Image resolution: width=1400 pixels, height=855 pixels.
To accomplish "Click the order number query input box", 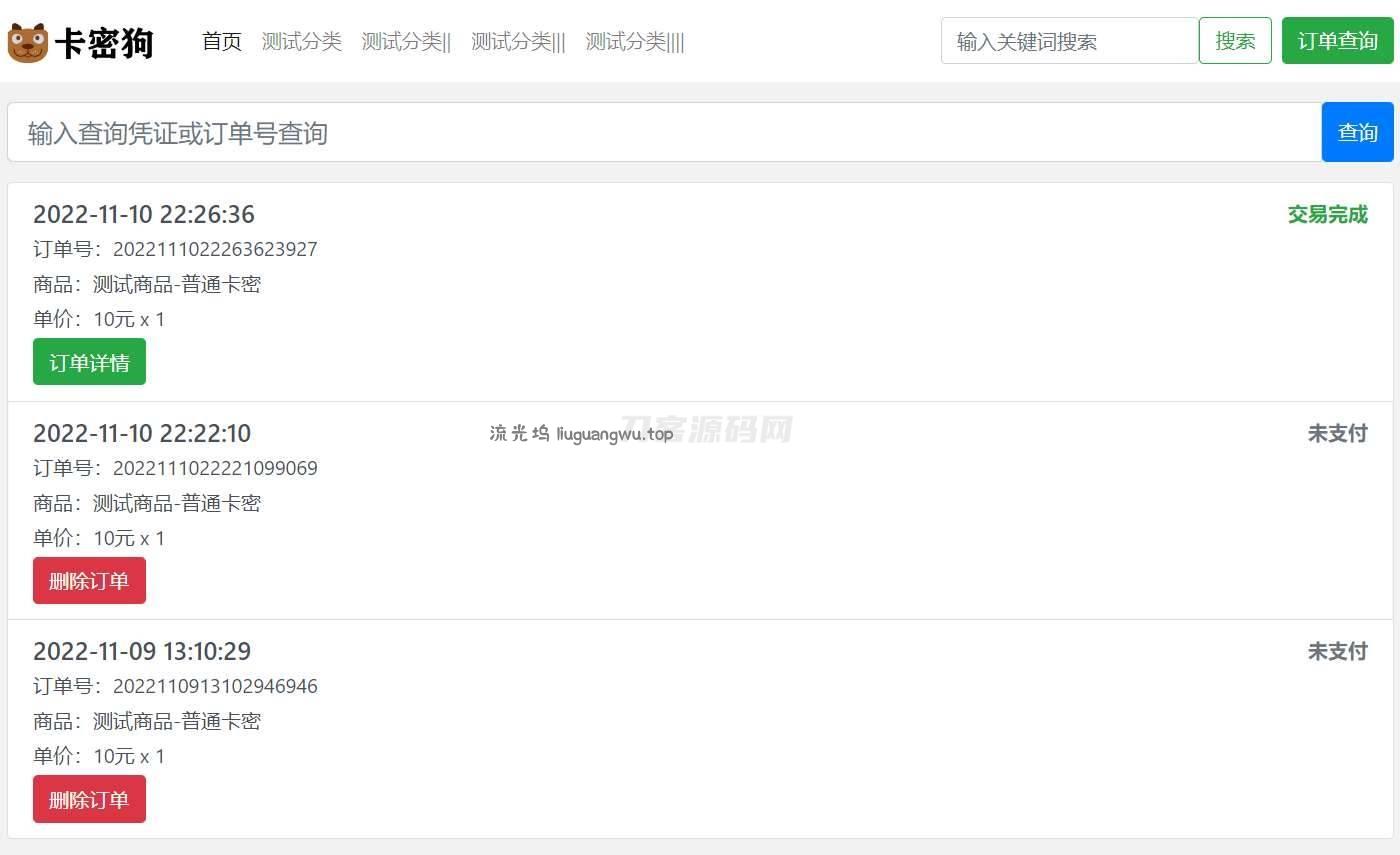I will 664,132.
